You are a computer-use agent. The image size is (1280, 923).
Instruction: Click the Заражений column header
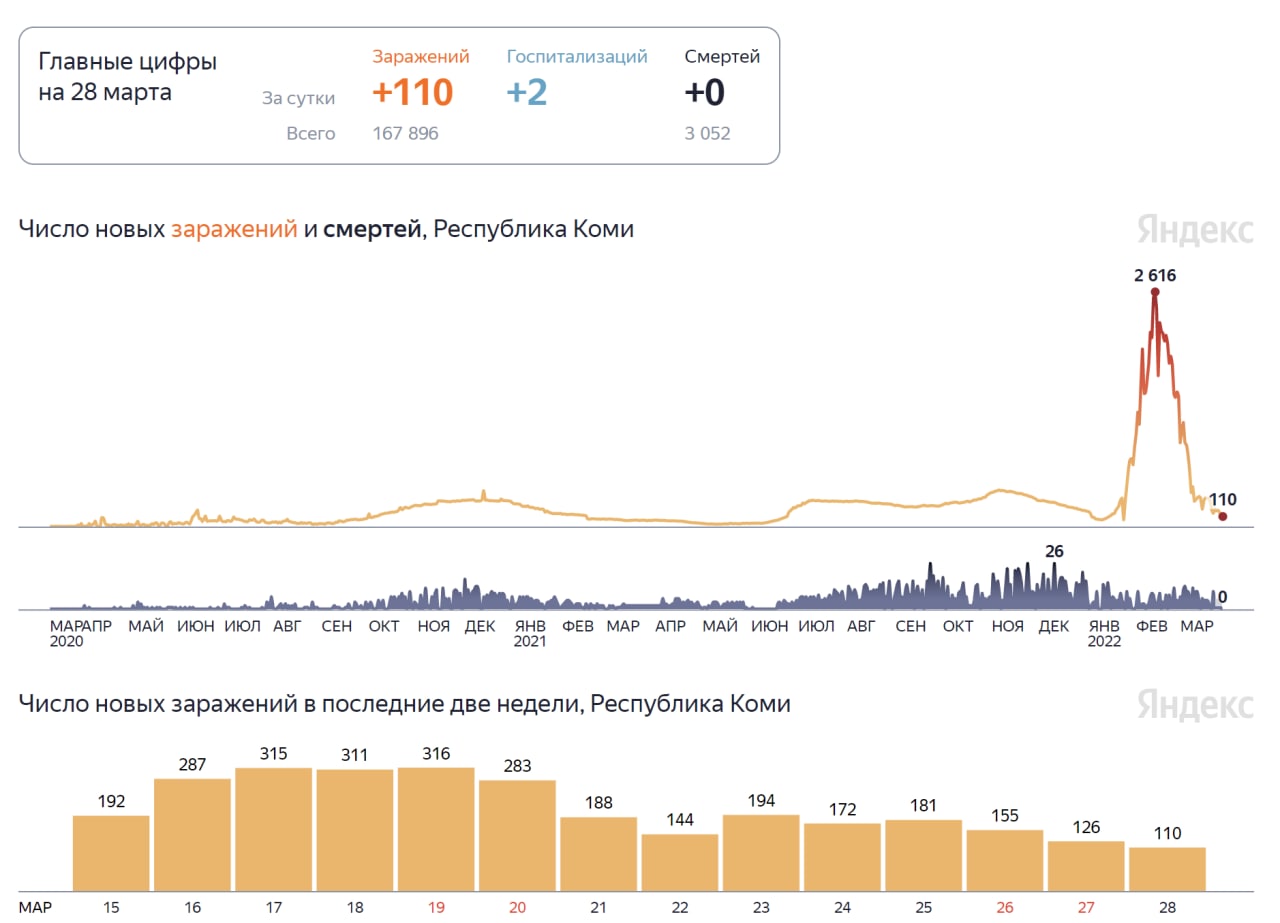pyautogui.click(x=420, y=57)
